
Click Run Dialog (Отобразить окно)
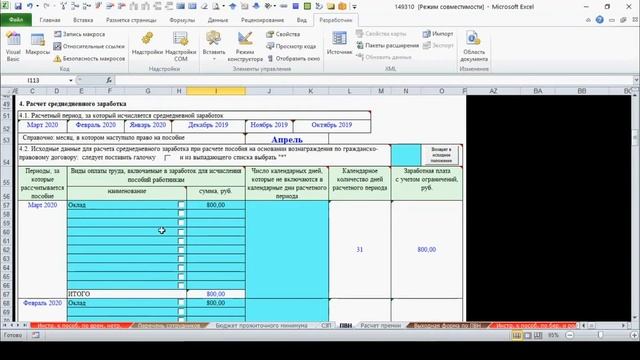click(x=293, y=59)
